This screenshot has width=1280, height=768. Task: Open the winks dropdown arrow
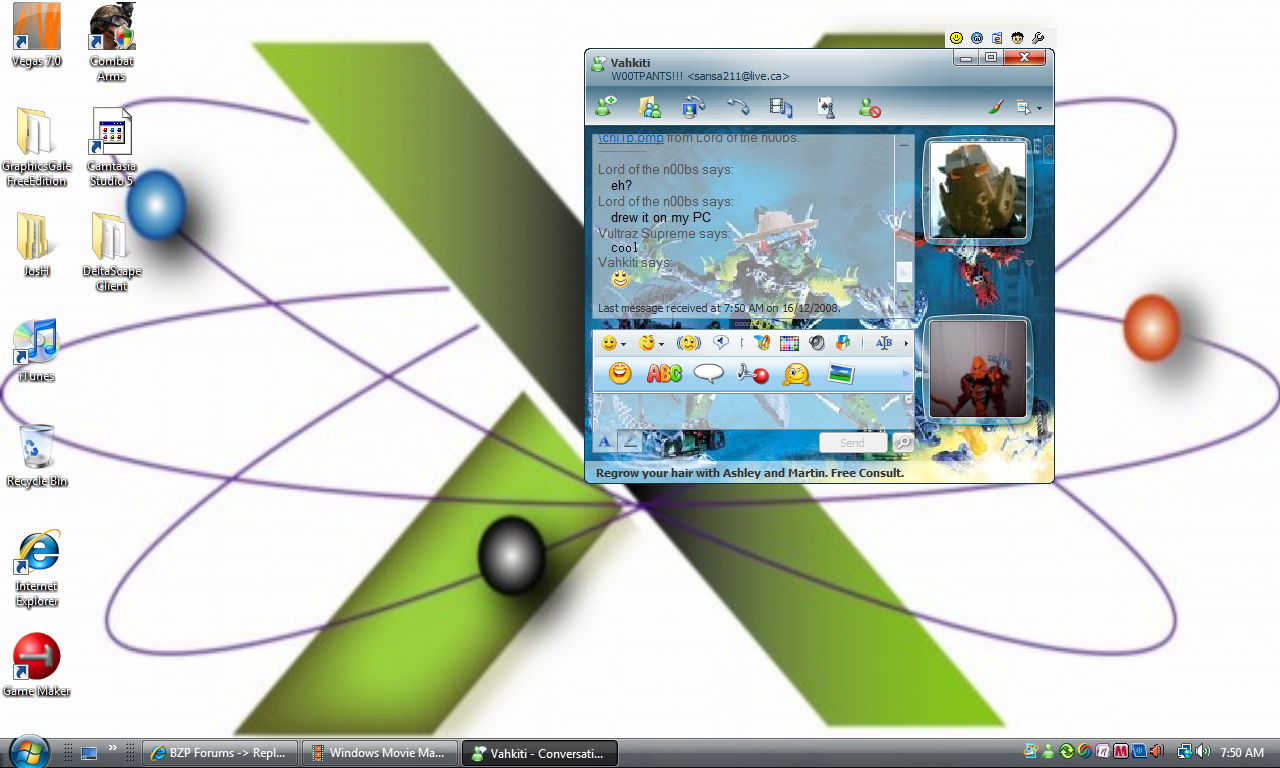pyautogui.click(x=661, y=343)
